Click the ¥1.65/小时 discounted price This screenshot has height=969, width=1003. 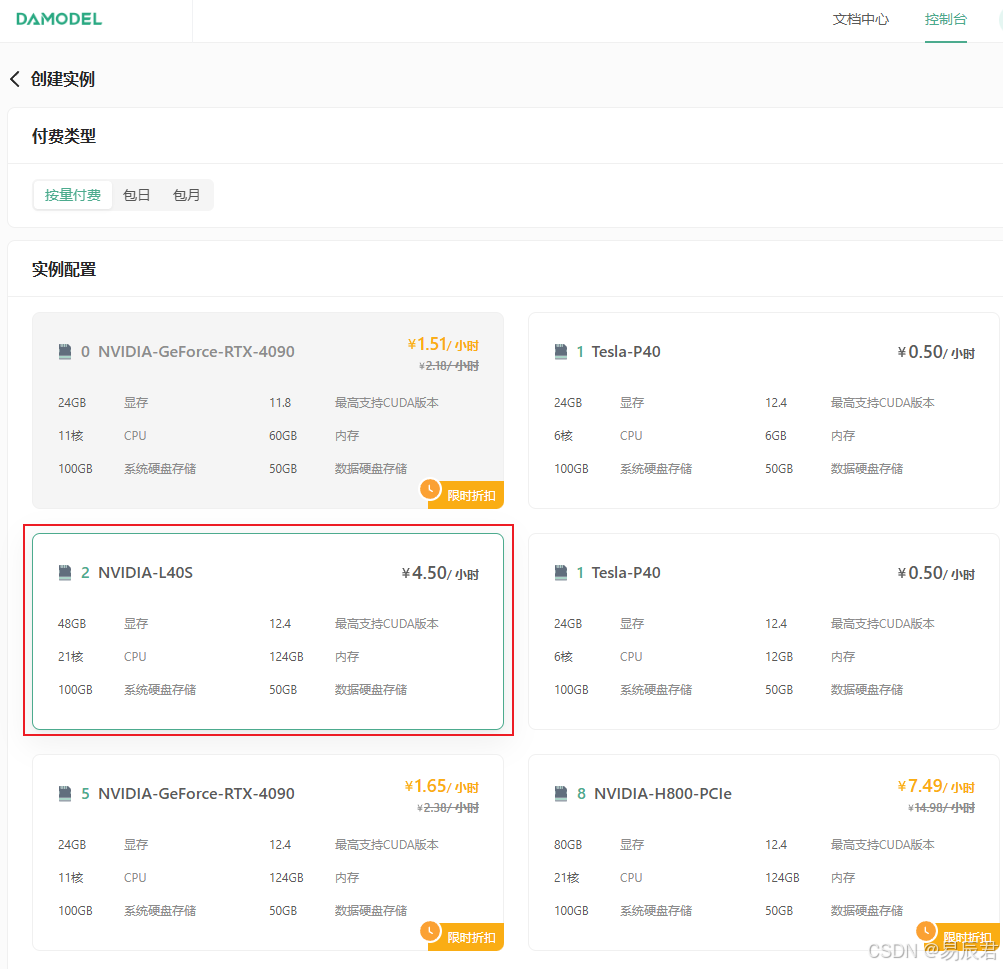click(441, 786)
